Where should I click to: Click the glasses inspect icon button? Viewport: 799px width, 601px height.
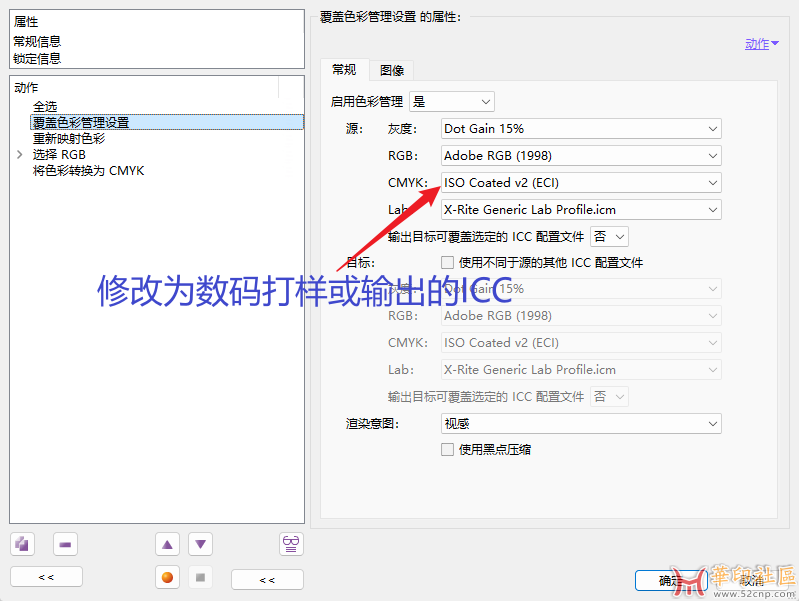(291, 544)
